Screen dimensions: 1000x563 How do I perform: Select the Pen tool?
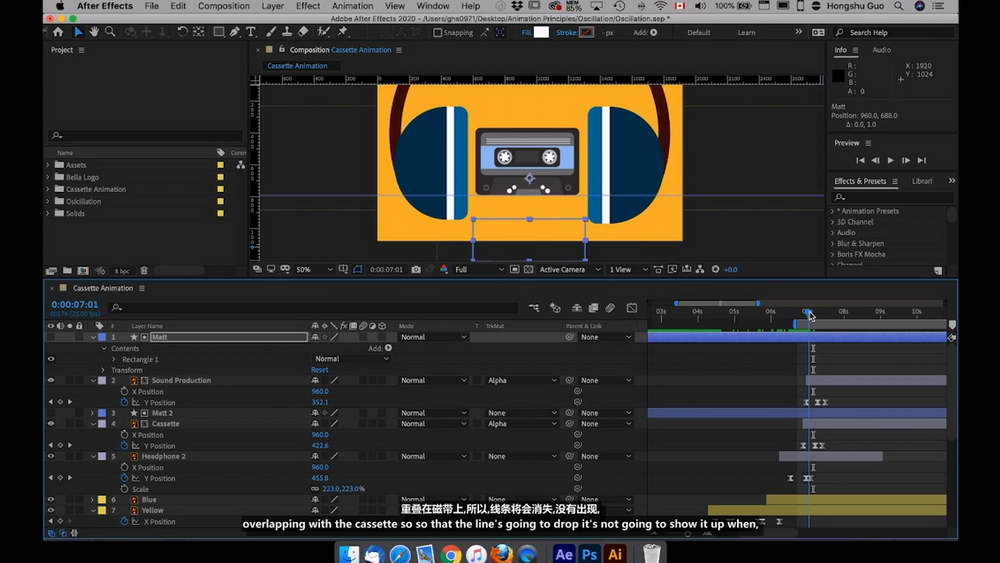[x=235, y=32]
